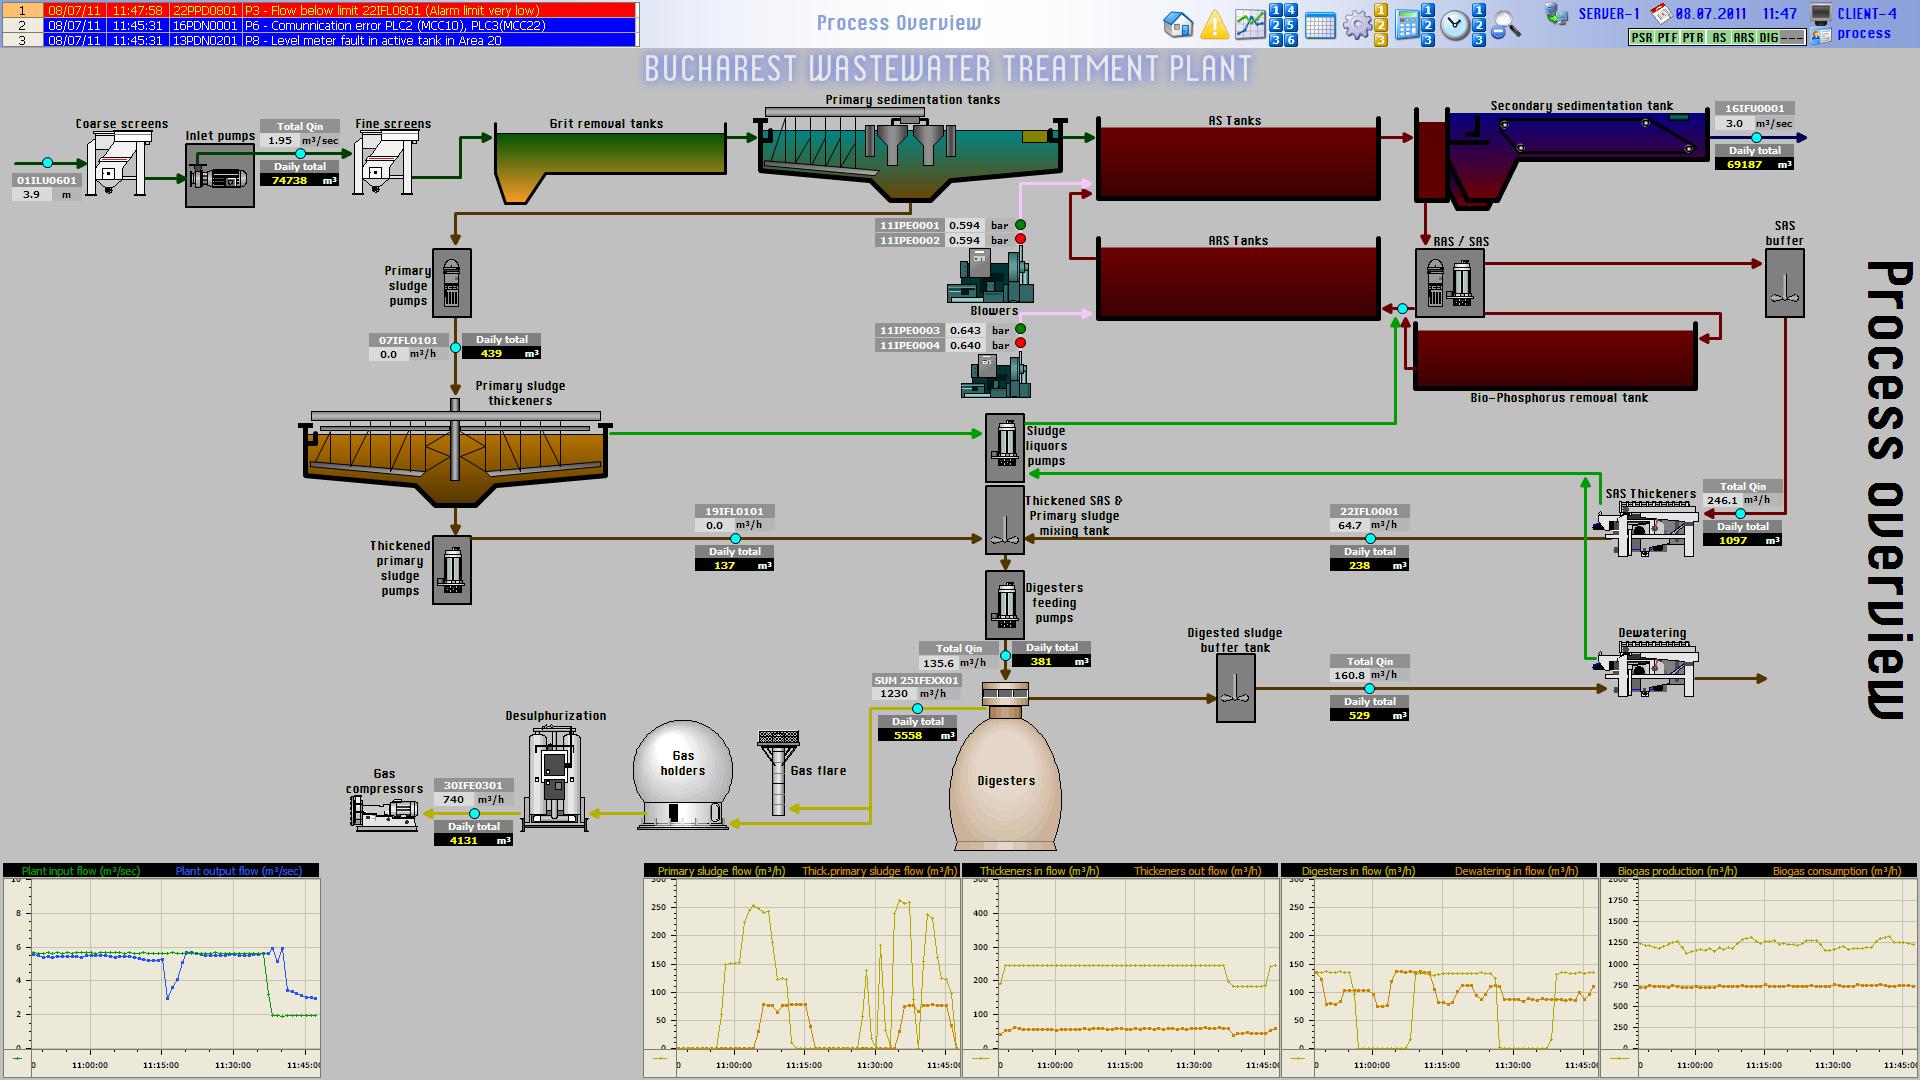The height and width of the screenshot is (1080, 1920).
Task: Open the trend chart icon in toolbar
Action: (x=1250, y=24)
